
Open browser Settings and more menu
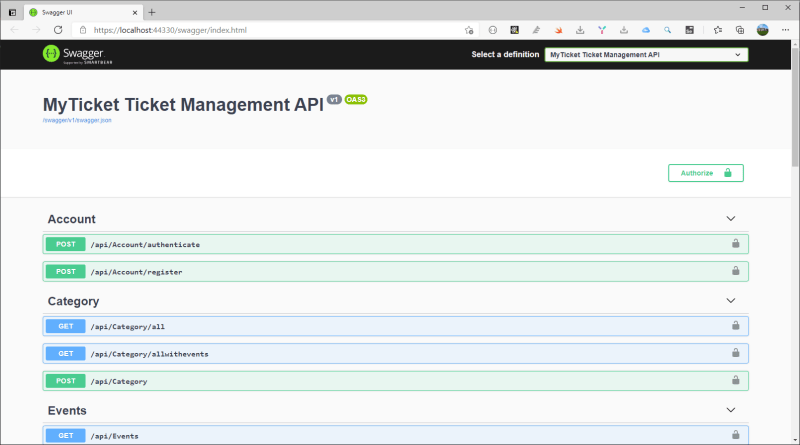click(x=785, y=30)
